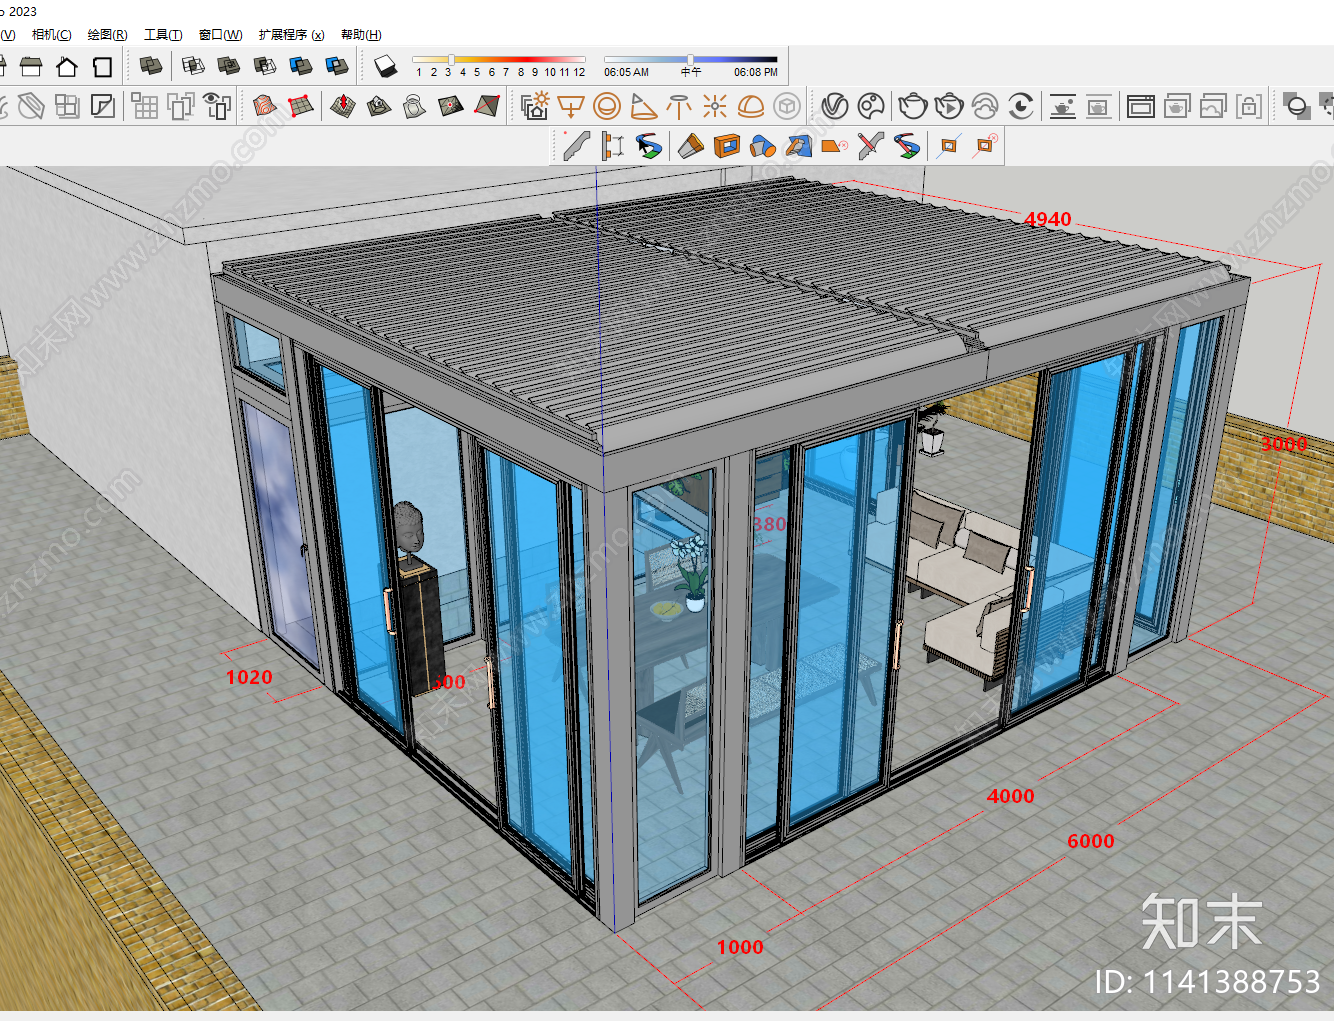Select the Sandbox Stamp tool
Viewport: 1334px width, 1021px height.
point(379,106)
